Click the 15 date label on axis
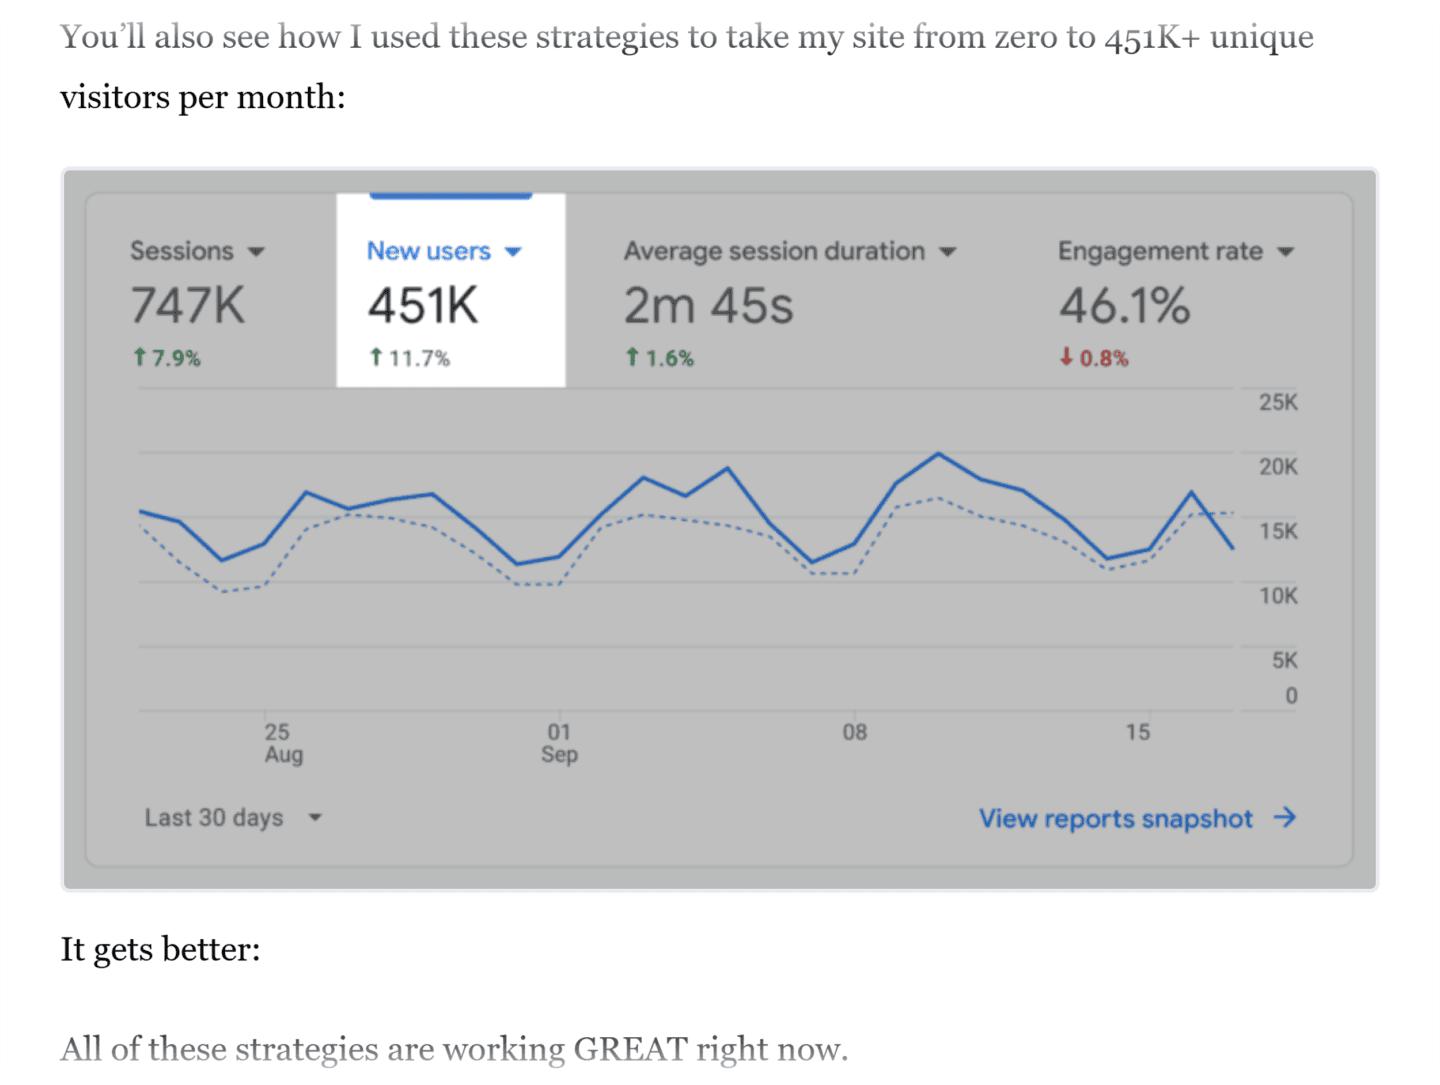Image resolution: width=1440 pixels, height=1085 pixels. point(1137,732)
